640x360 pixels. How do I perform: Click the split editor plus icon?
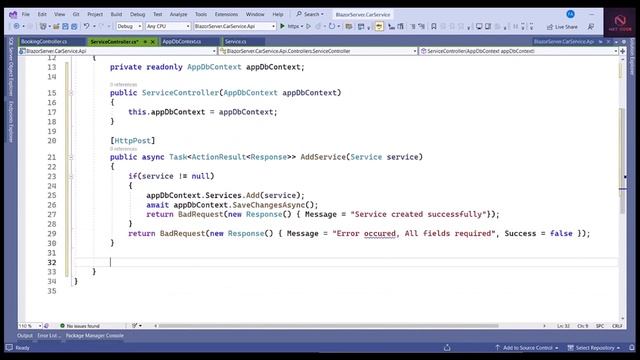click(622, 51)
